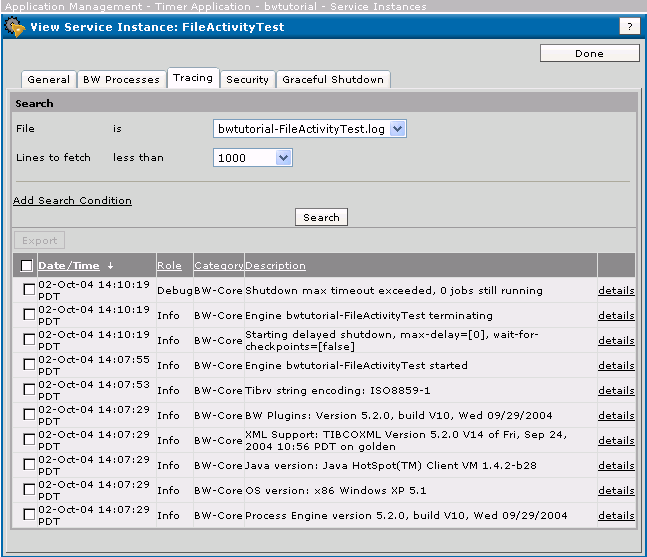Tick the 'Java version' log row checkbox
The width and height of the screenshot is (647, 557).
pyautogui.click(x=28, y=465)
